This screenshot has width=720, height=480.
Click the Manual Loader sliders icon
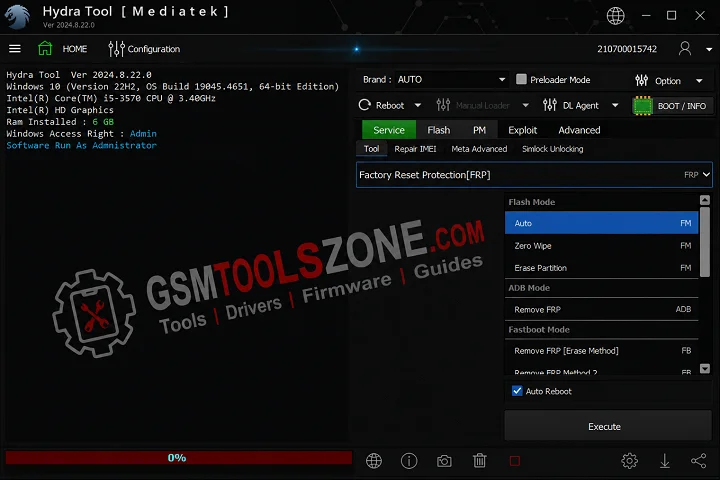(443, 105)
